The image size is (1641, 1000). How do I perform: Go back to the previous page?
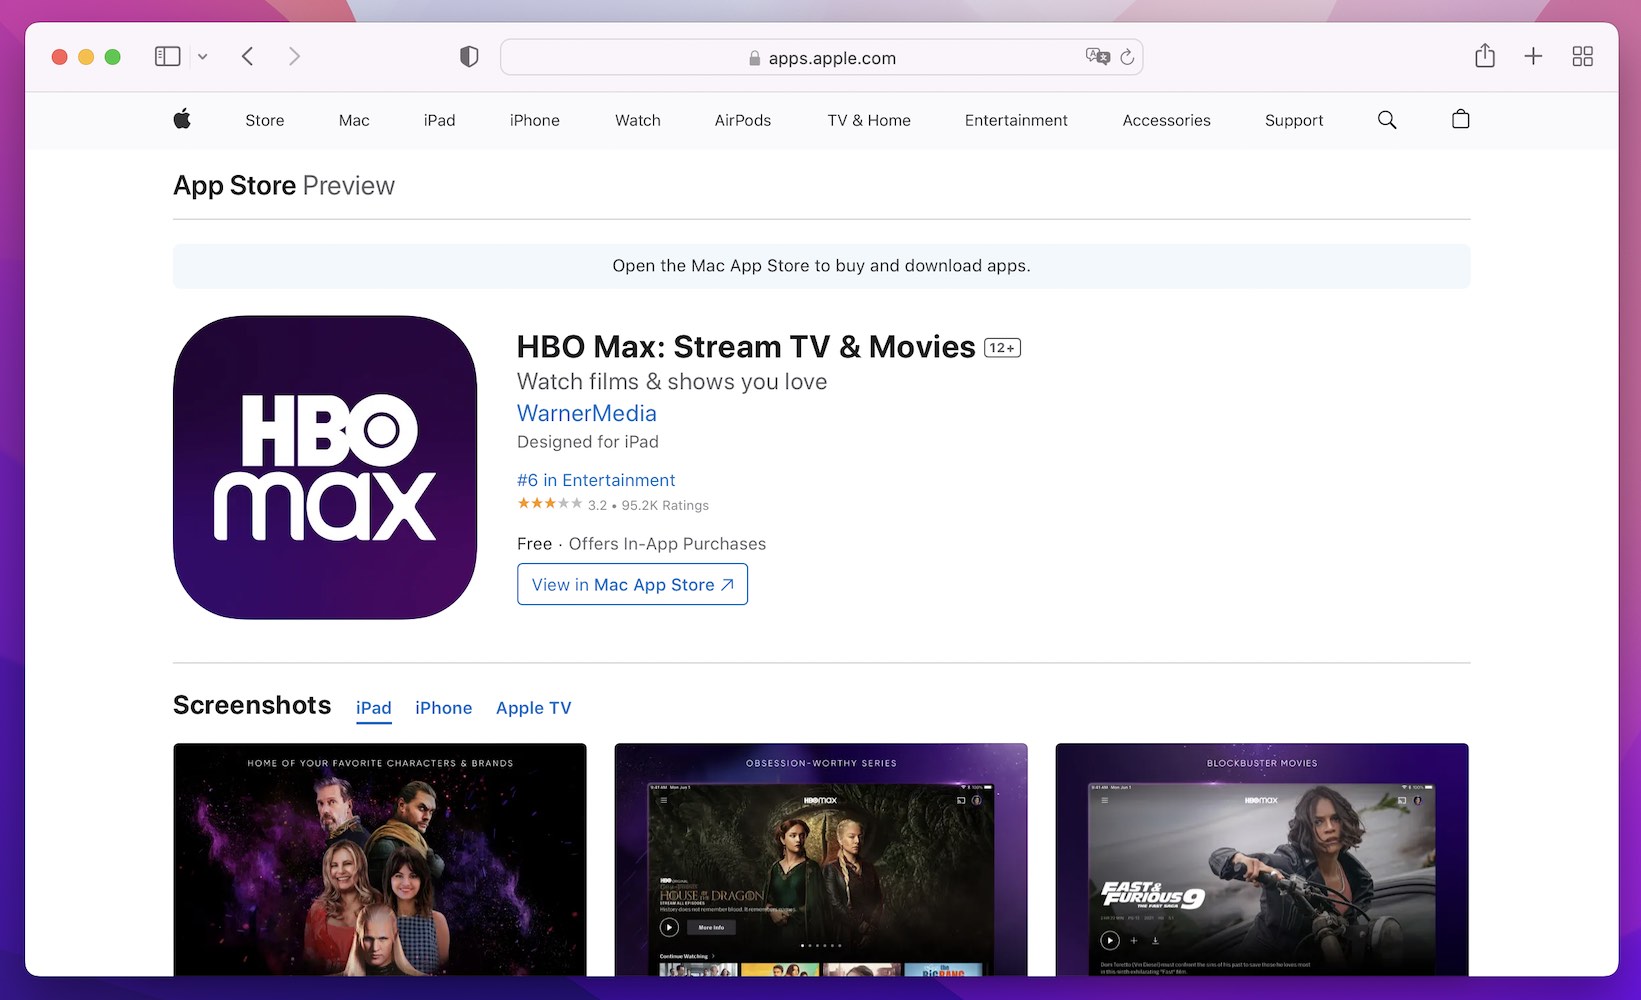click(248, 57)
